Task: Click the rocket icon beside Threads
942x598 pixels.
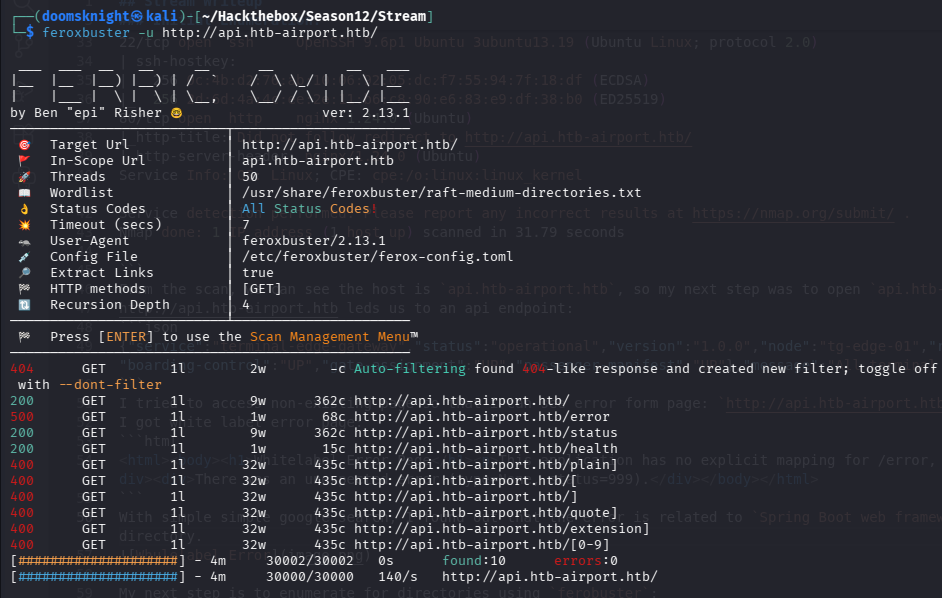Action: [24, 177]
